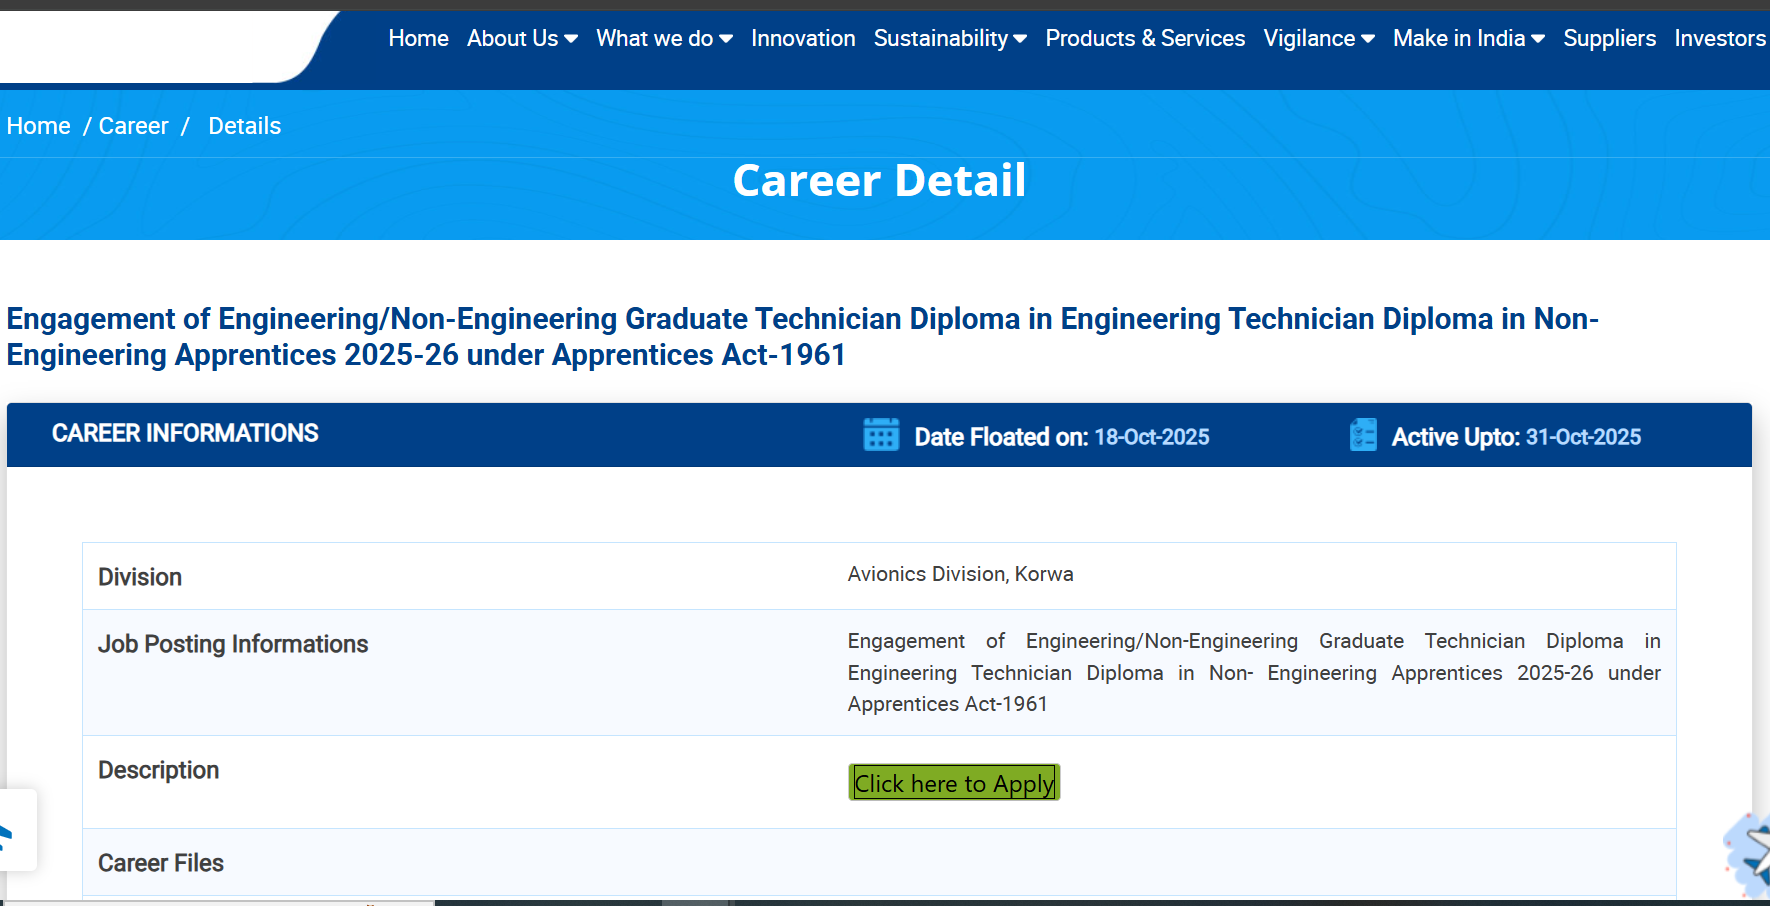Click the calendar icon beside Date Floated on
This screenshot has width=1770, height=906.
click(x=881, y=435)
